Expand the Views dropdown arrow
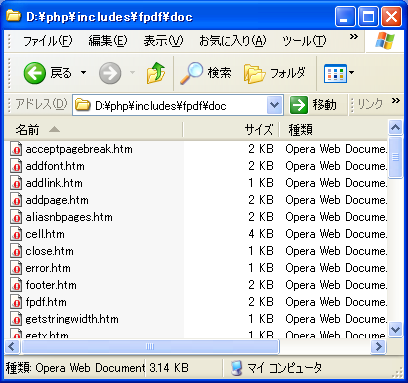This screenshot has height=383, width=408. point(351,72)
